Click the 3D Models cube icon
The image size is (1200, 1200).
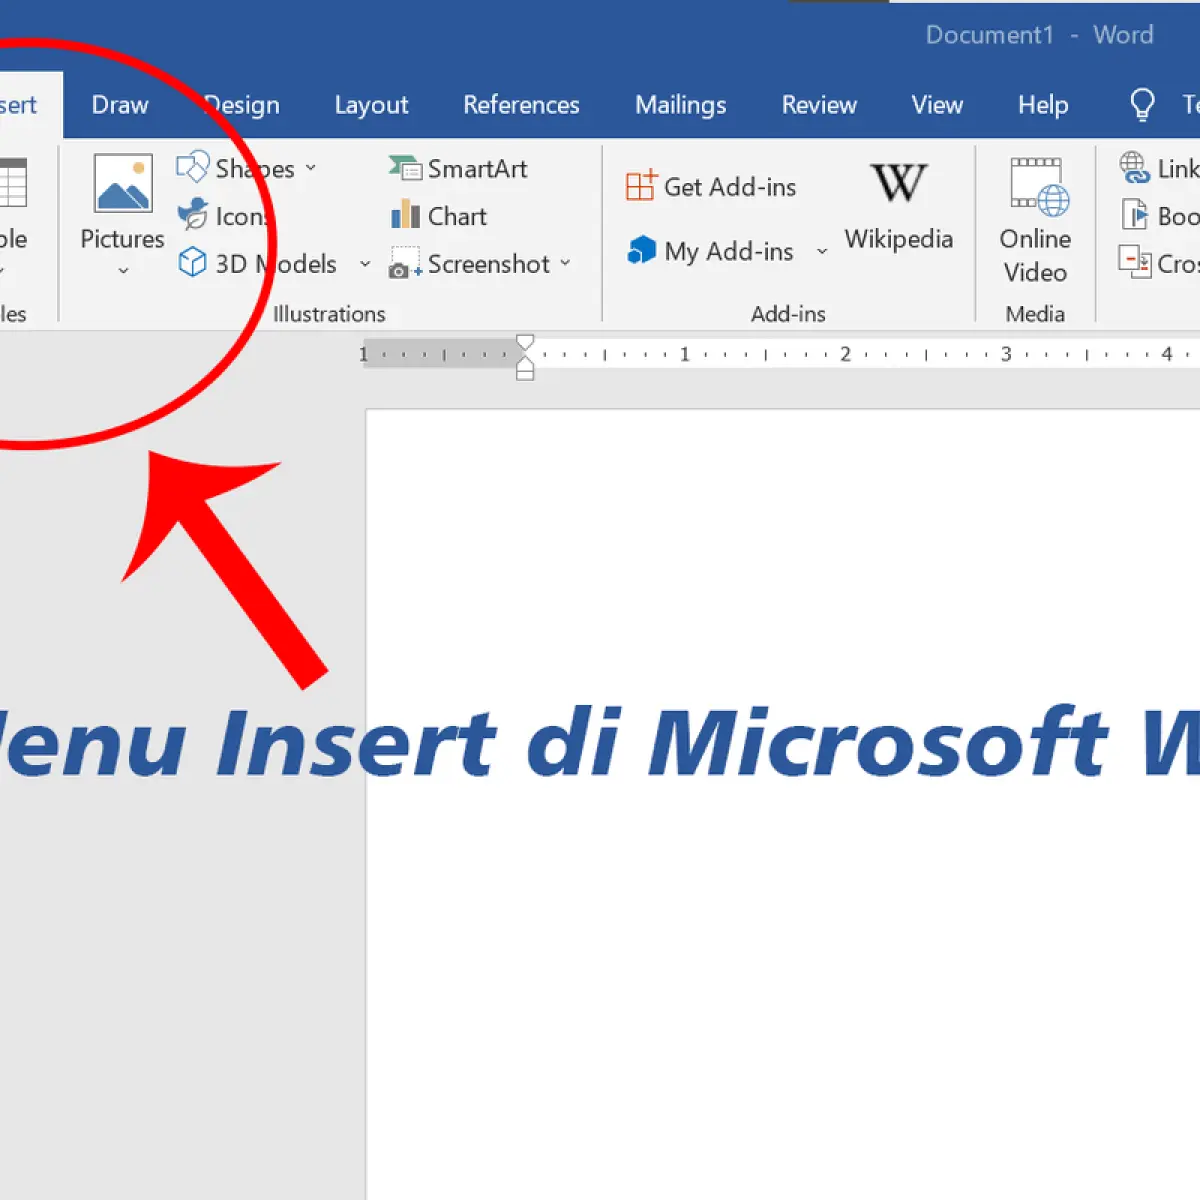pyautogui.click(x=192, y=263)
